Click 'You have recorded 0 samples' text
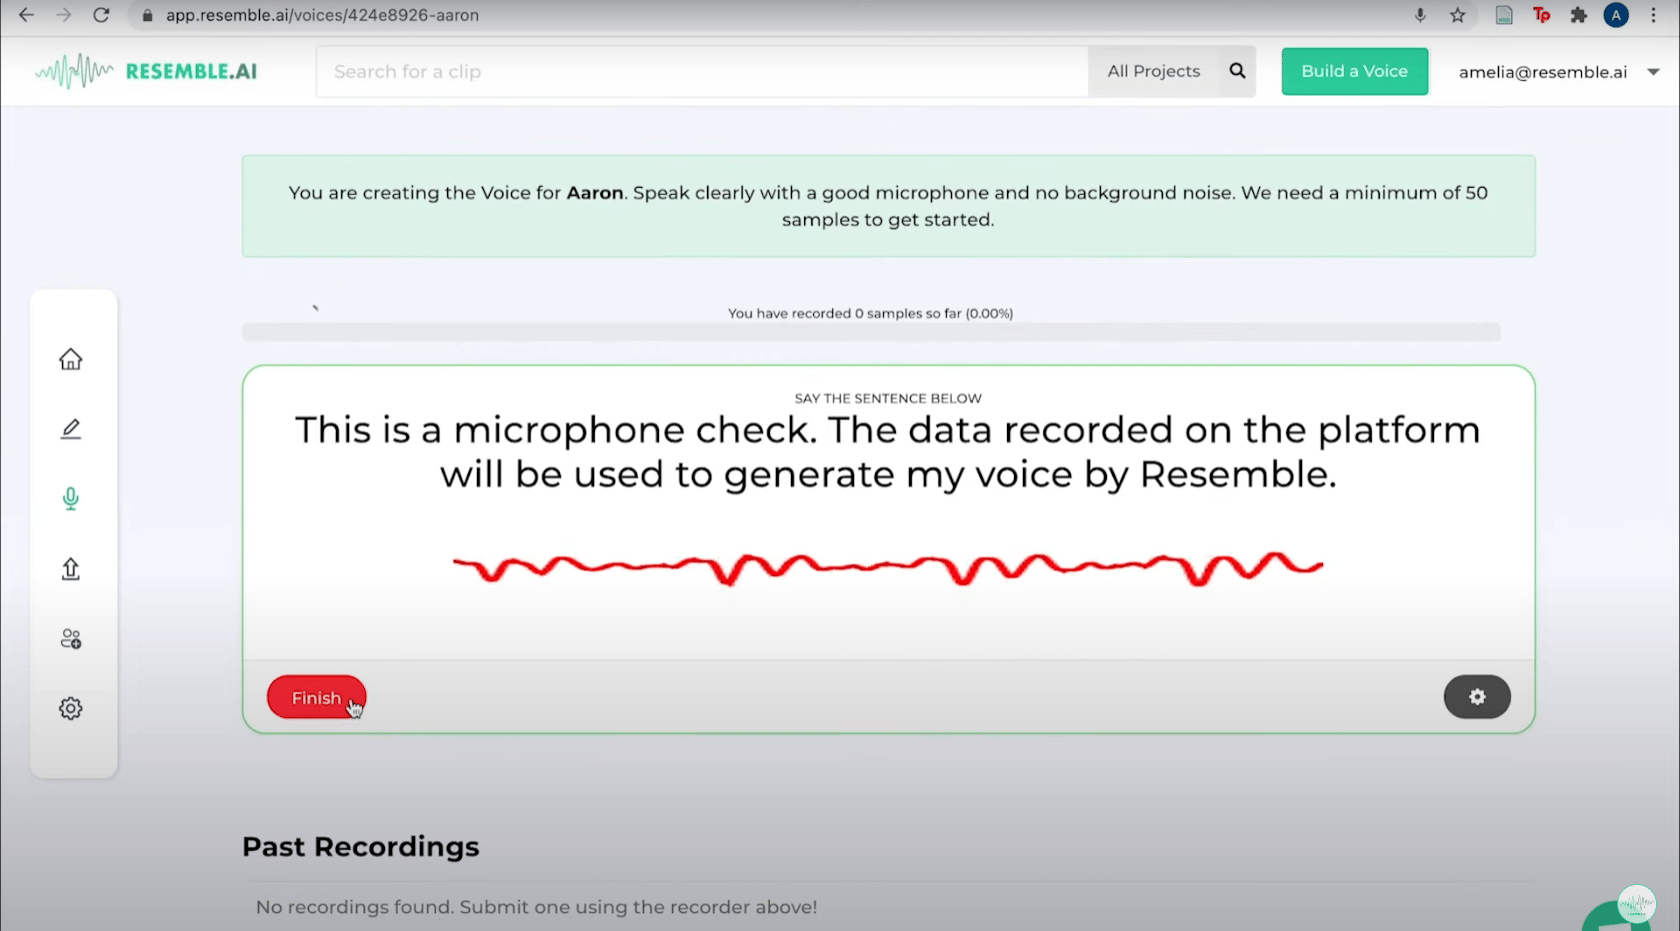Viewport: 1680px width, 931px height. (870, 313)
